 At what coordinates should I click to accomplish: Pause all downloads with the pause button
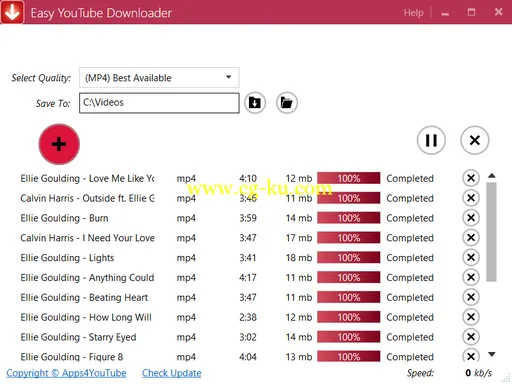click(x=431, y=140)
